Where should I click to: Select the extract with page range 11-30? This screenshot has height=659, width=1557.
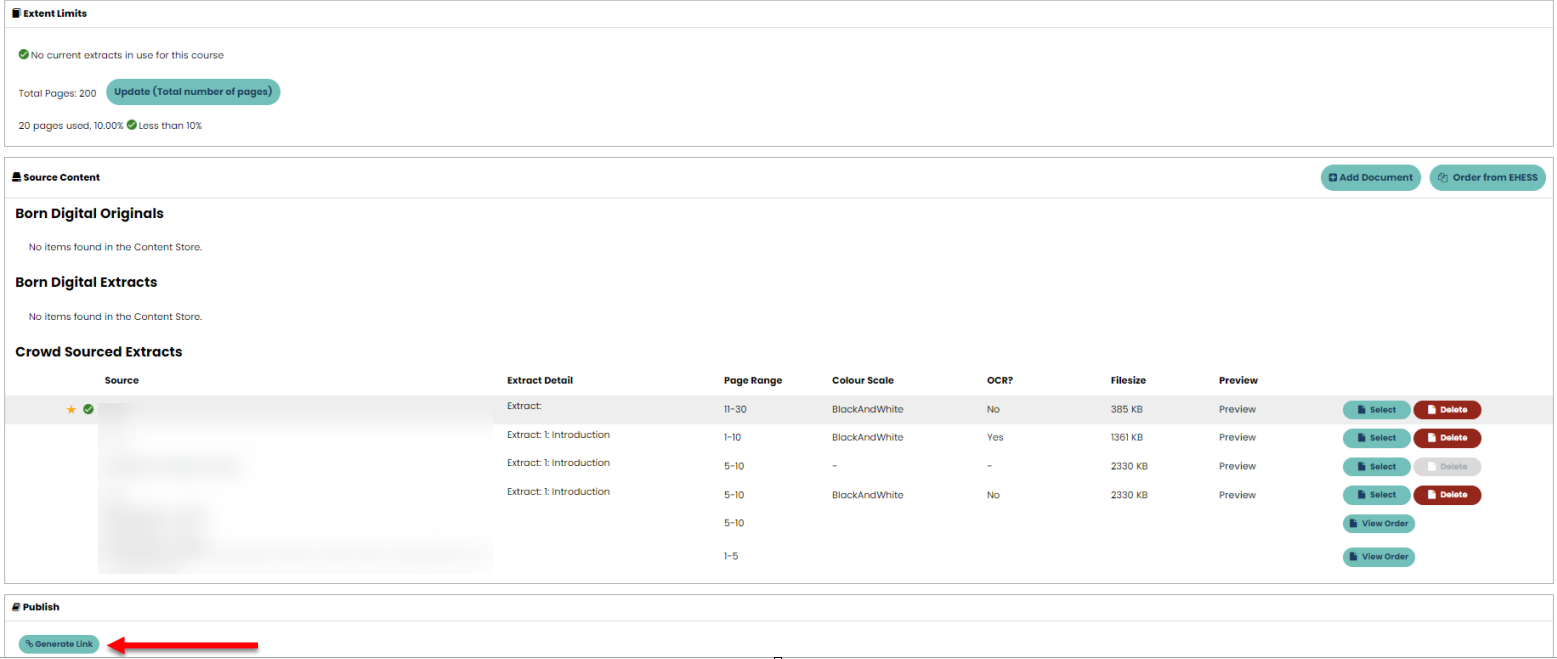[1376, 410]
